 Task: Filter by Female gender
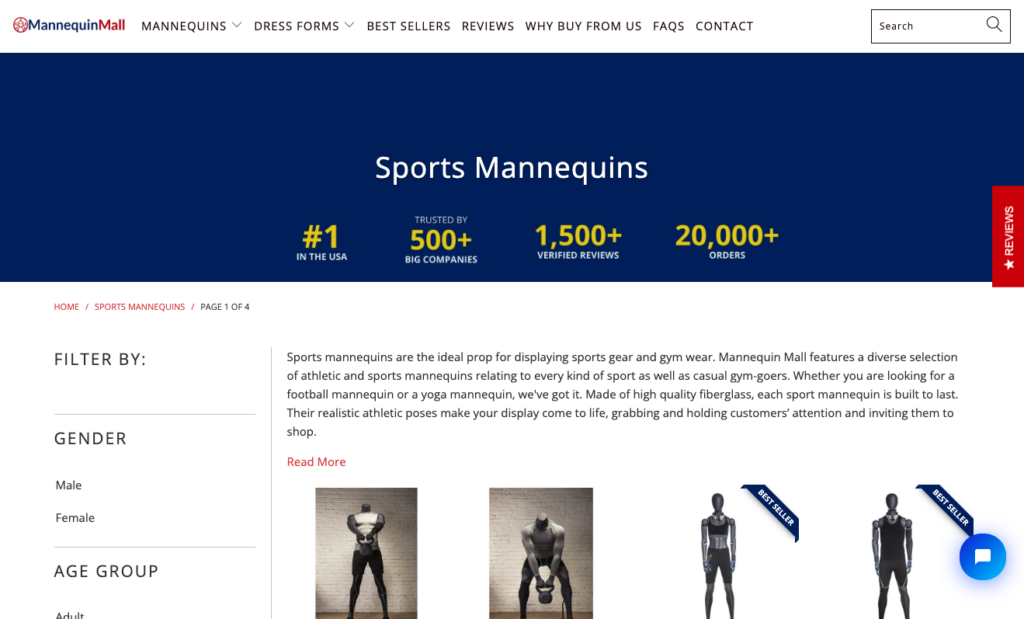coord(75,518)
